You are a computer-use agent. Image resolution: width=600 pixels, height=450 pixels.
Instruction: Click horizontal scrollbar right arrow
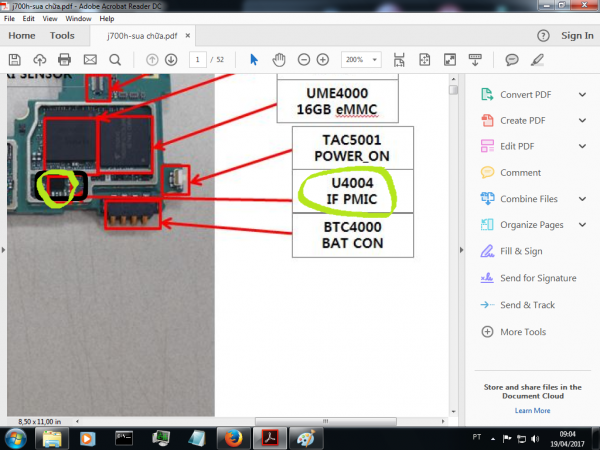click(x=443, y=421)
